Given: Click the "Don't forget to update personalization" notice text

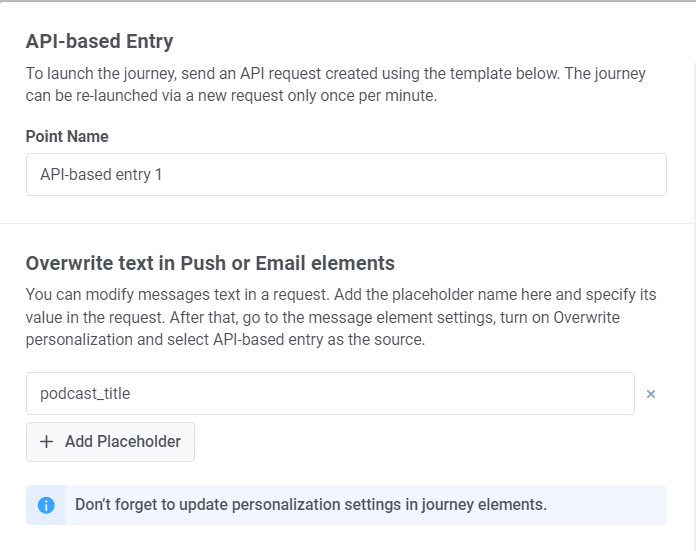Looking at the screenshot, I should (x=310, y=505).
